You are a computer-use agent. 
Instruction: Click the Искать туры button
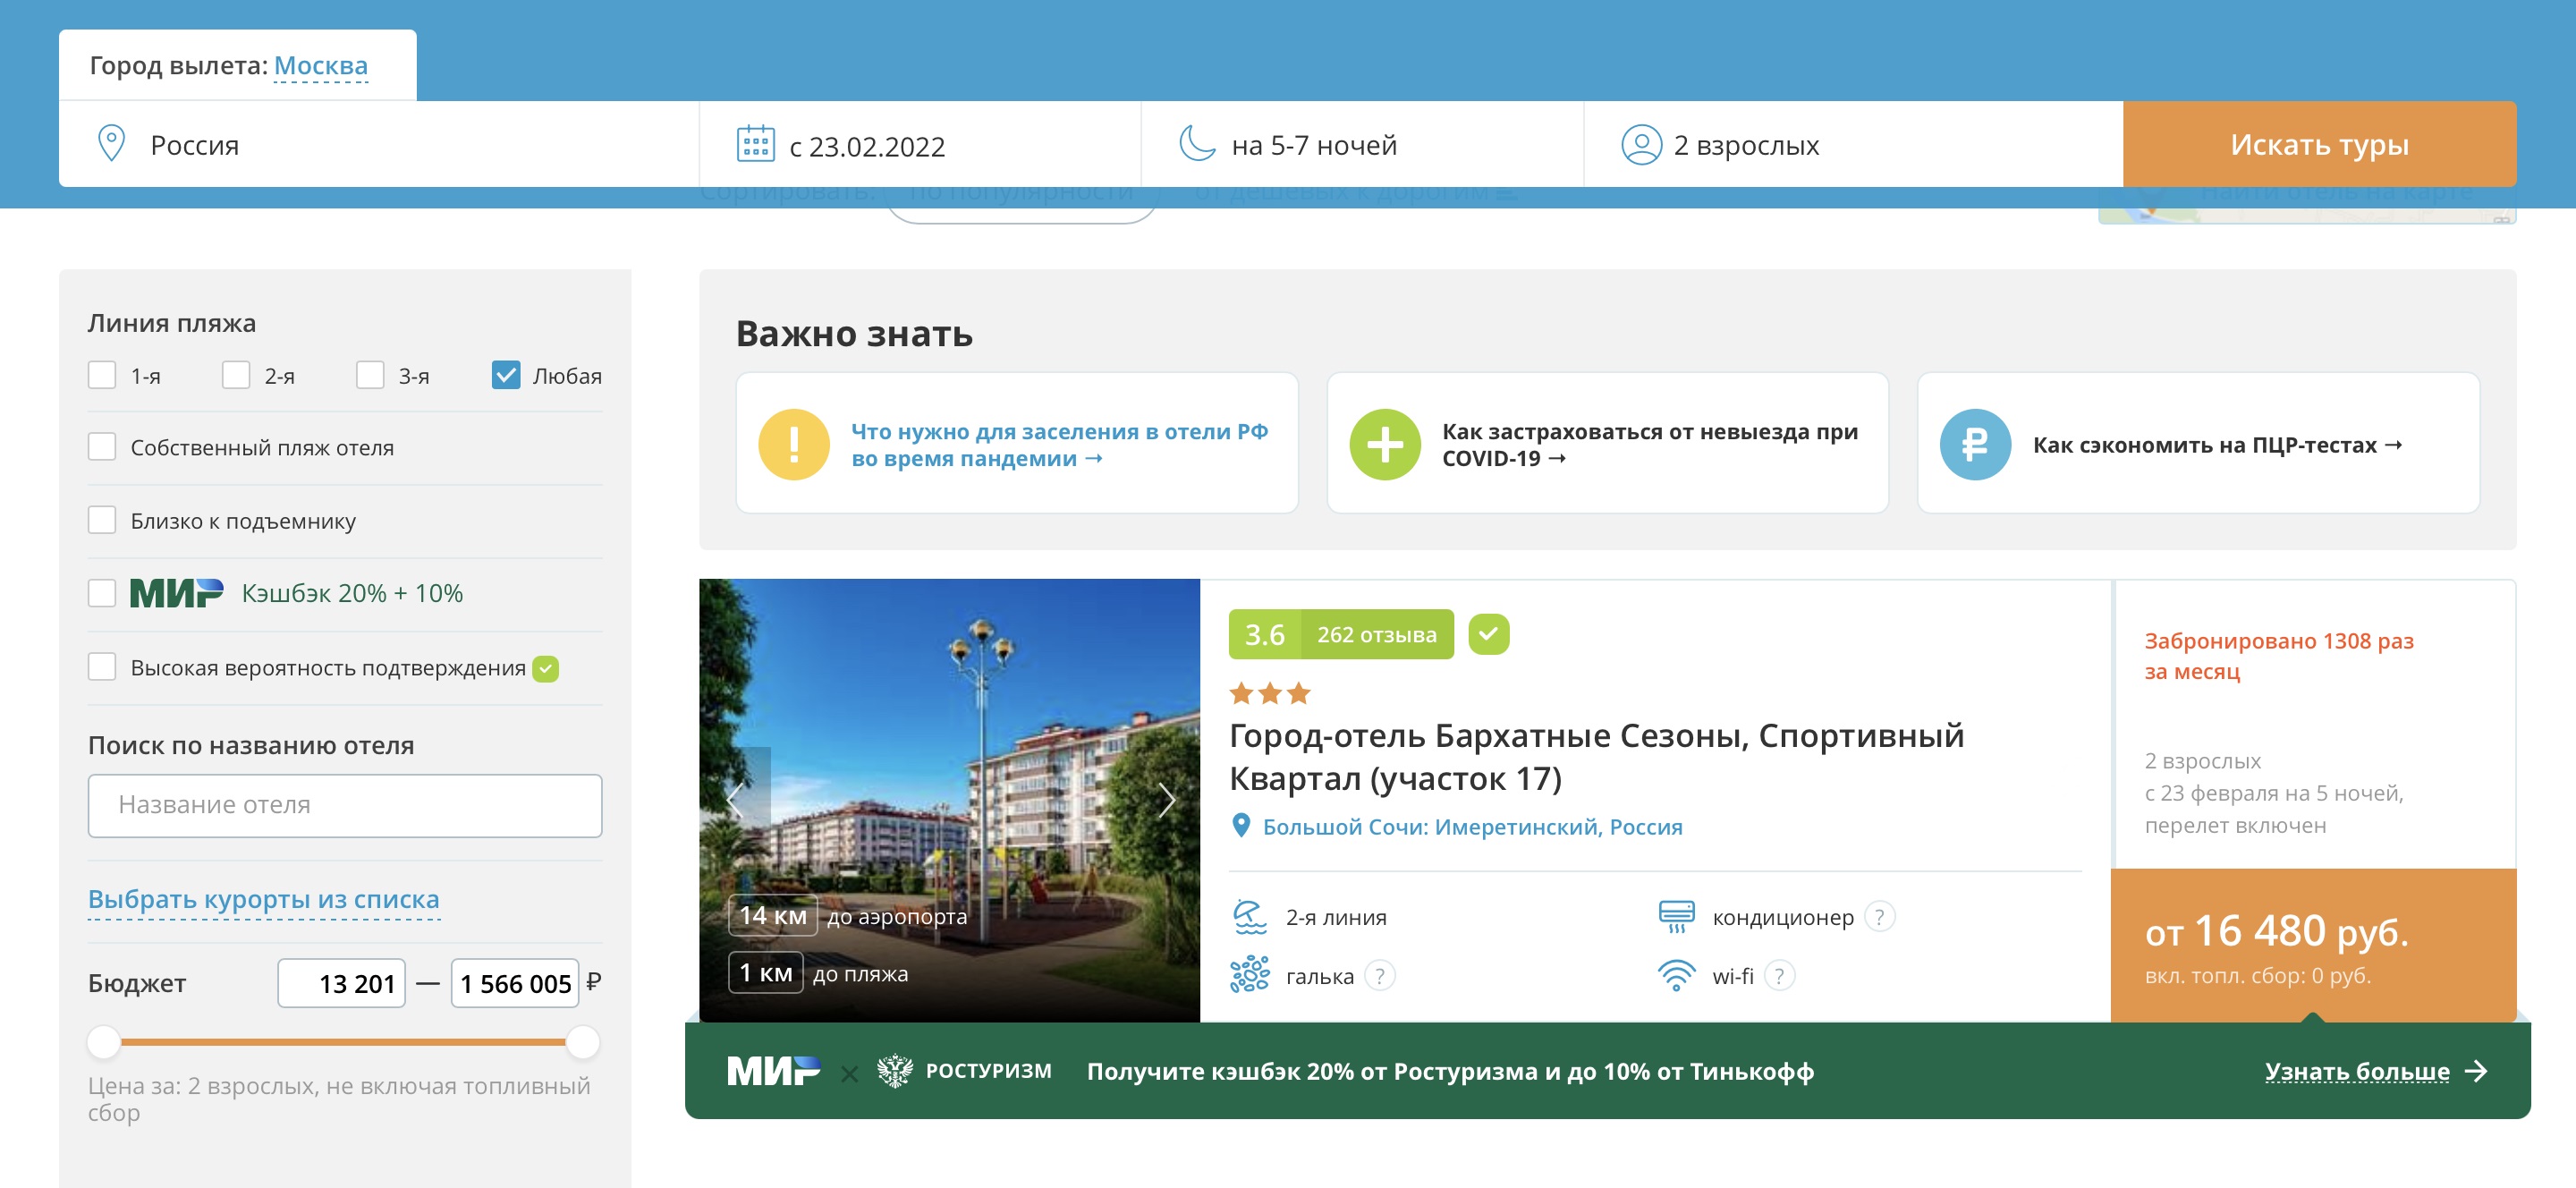click(2319, 144)
